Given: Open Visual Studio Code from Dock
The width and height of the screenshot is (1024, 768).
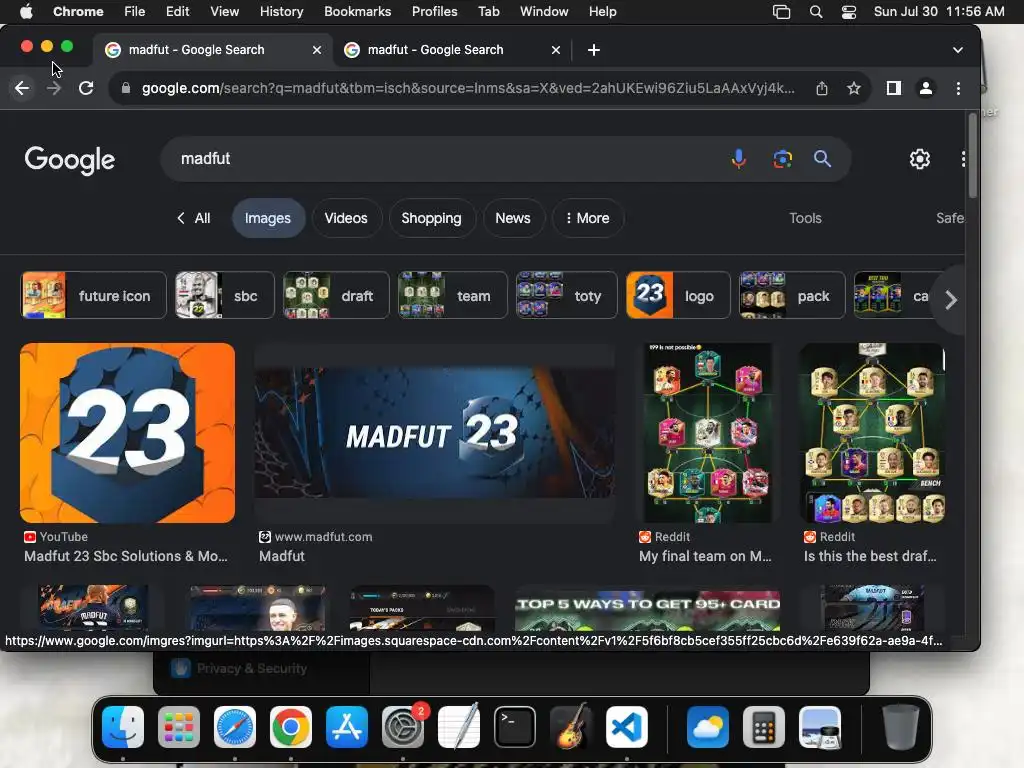Looking at the screenshot, I should (627, 727).
